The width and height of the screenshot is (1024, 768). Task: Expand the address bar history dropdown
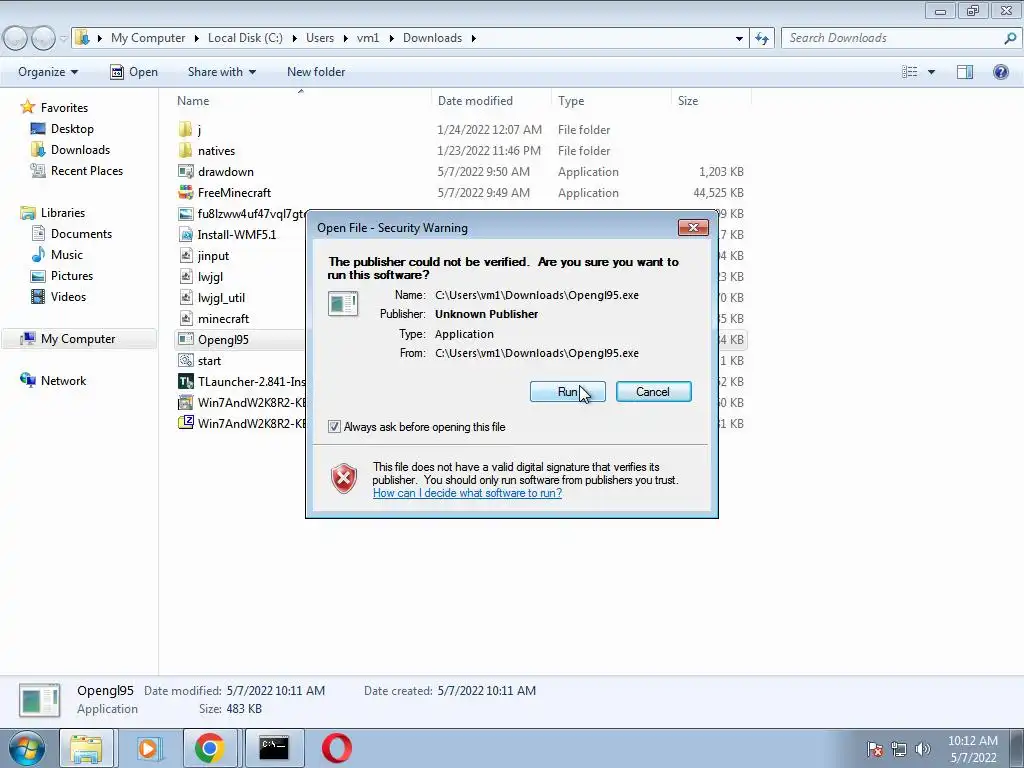(739, 39)
